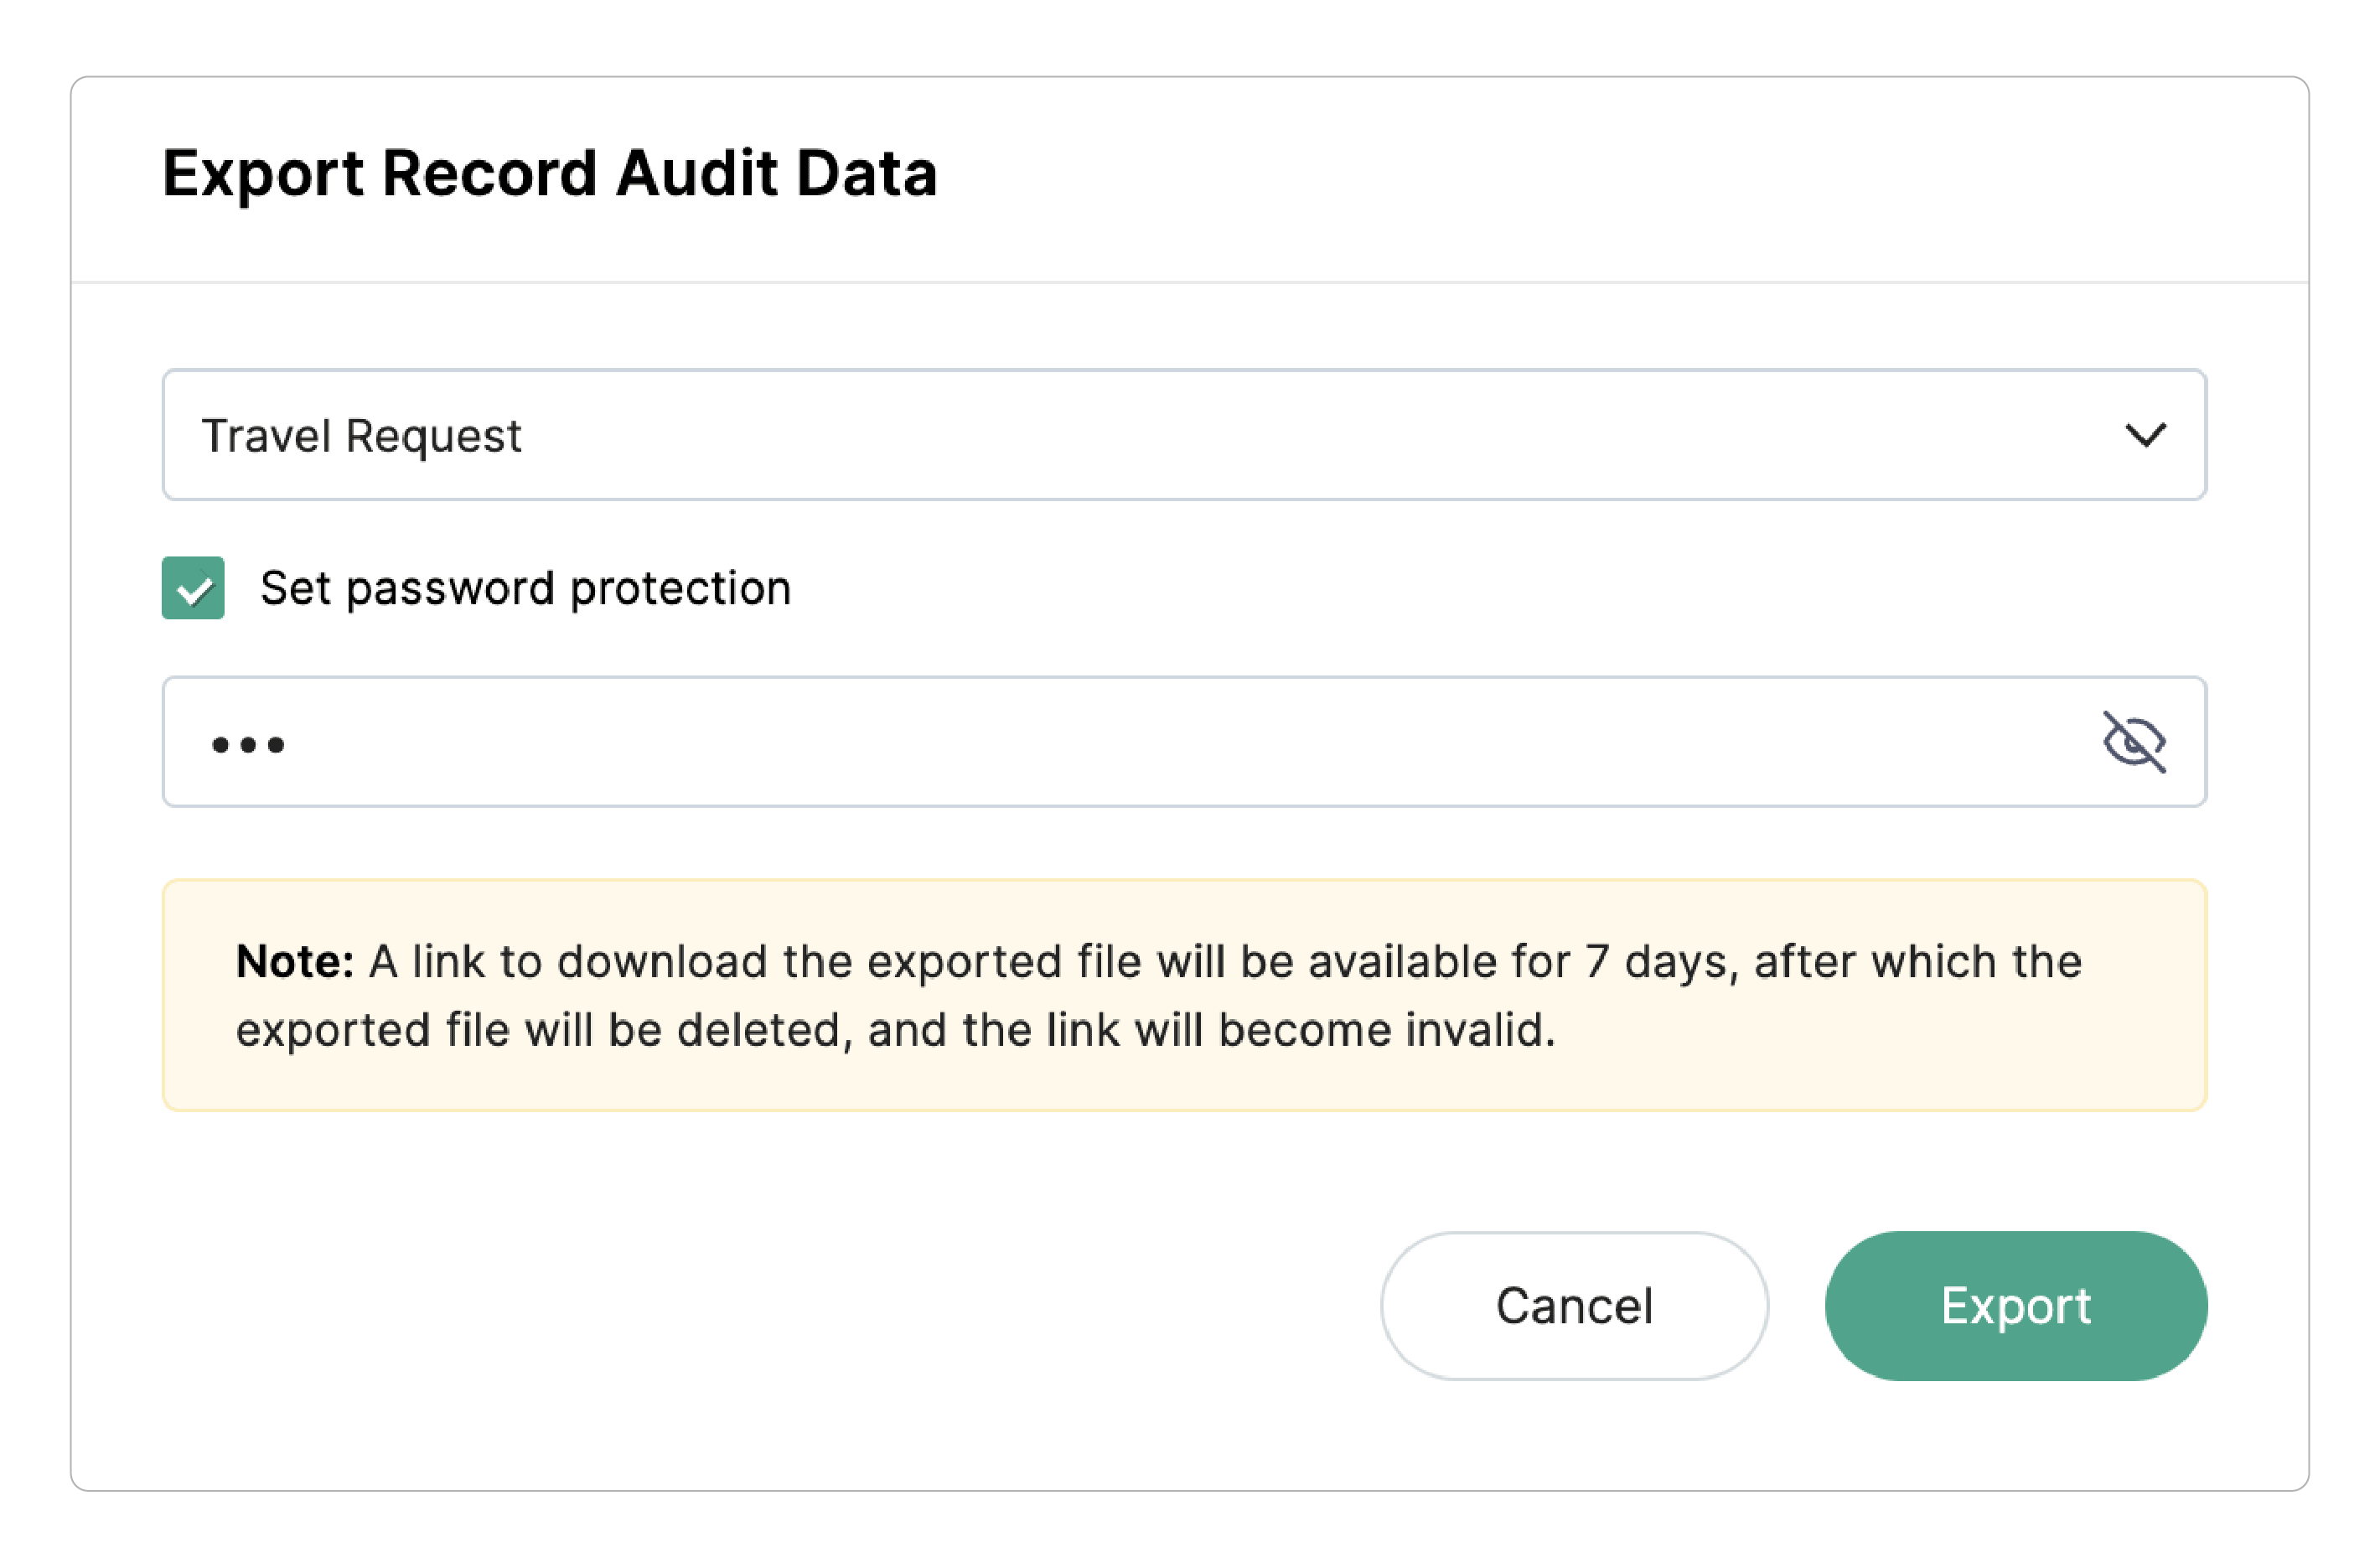Click the chevron arrow in the Travel Request dropdown

[2145, 435]
